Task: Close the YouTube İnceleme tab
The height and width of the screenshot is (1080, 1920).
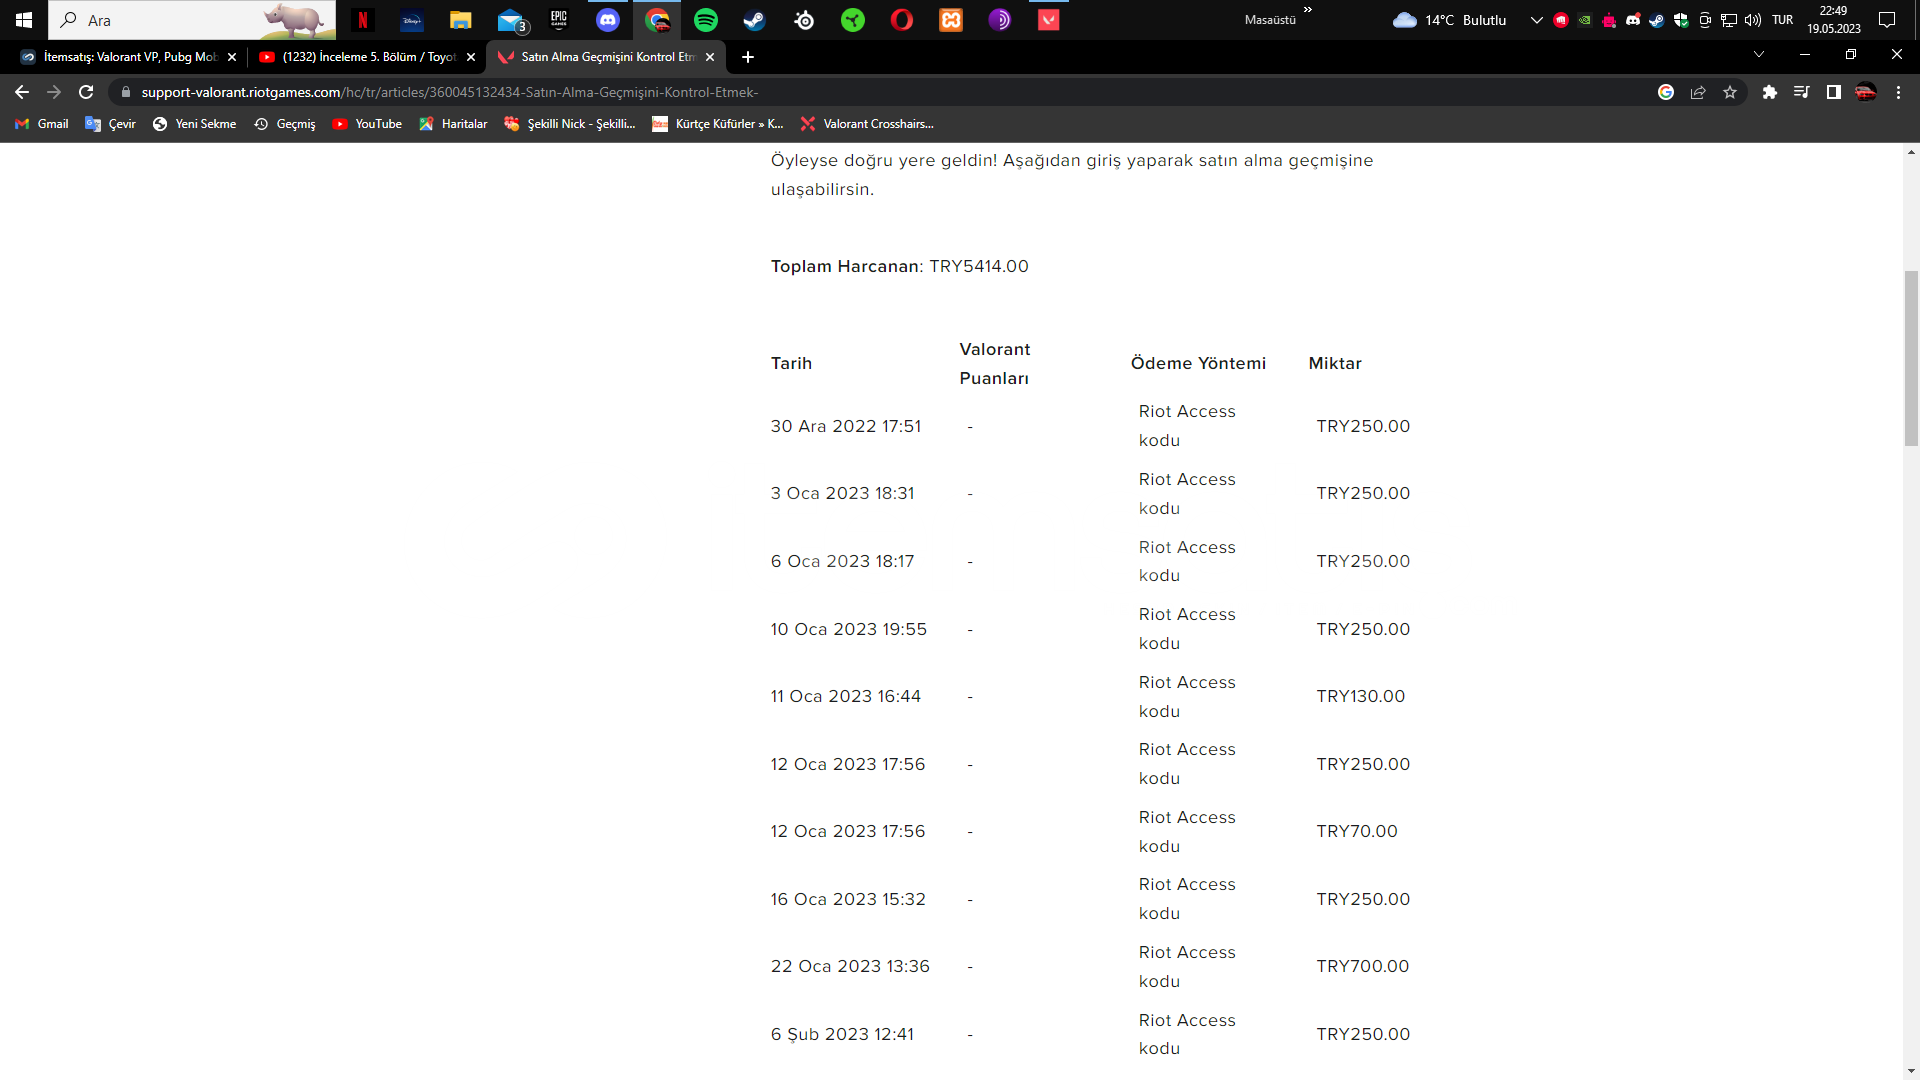Action: [x=471, y=57]
